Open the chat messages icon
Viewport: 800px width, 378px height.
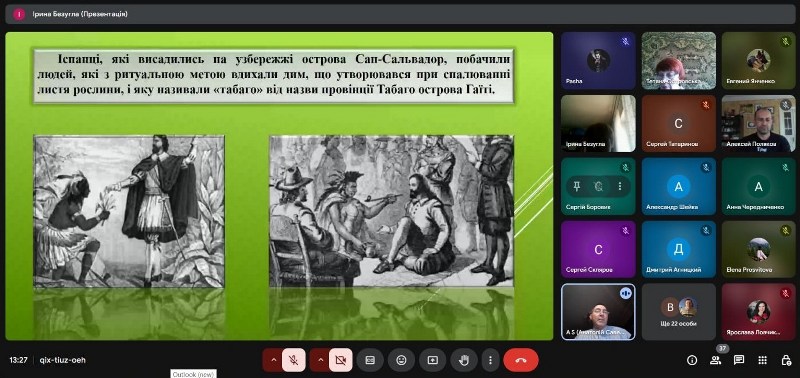point(739,360)
